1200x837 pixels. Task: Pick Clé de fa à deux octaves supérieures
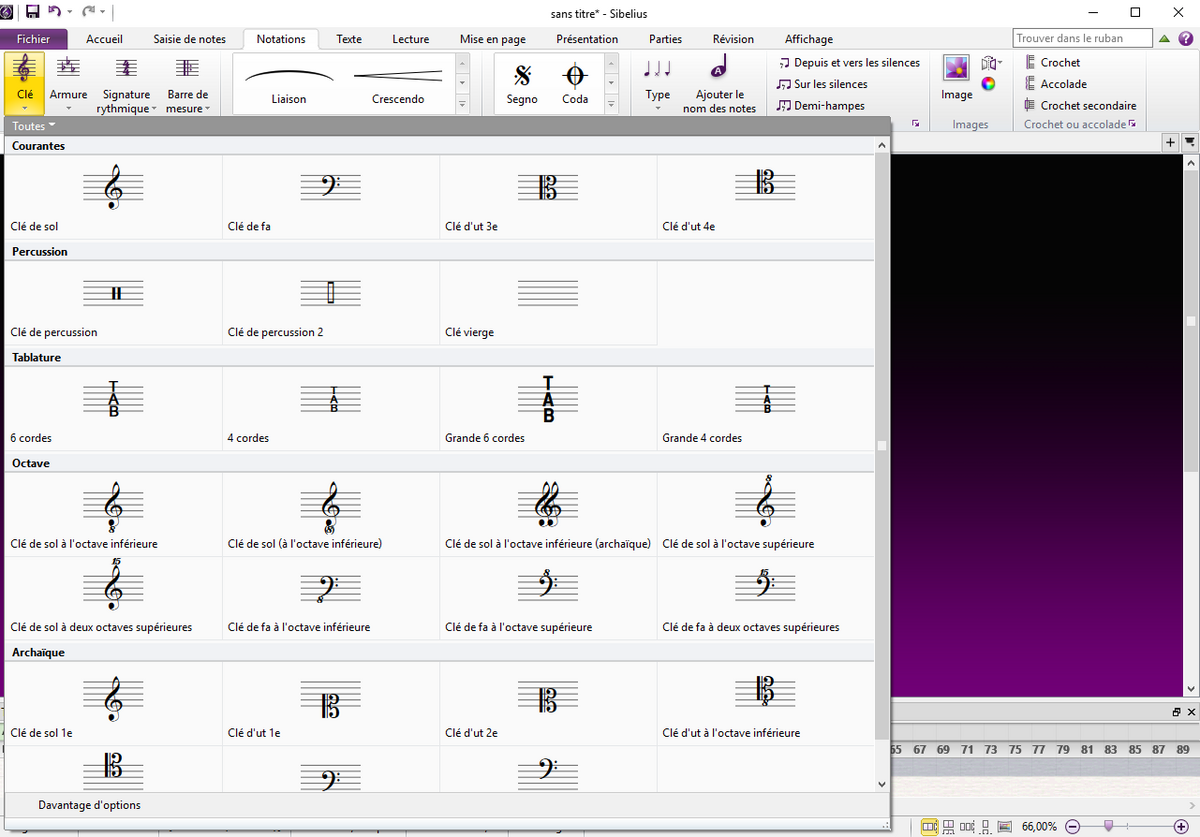[765, 598]
